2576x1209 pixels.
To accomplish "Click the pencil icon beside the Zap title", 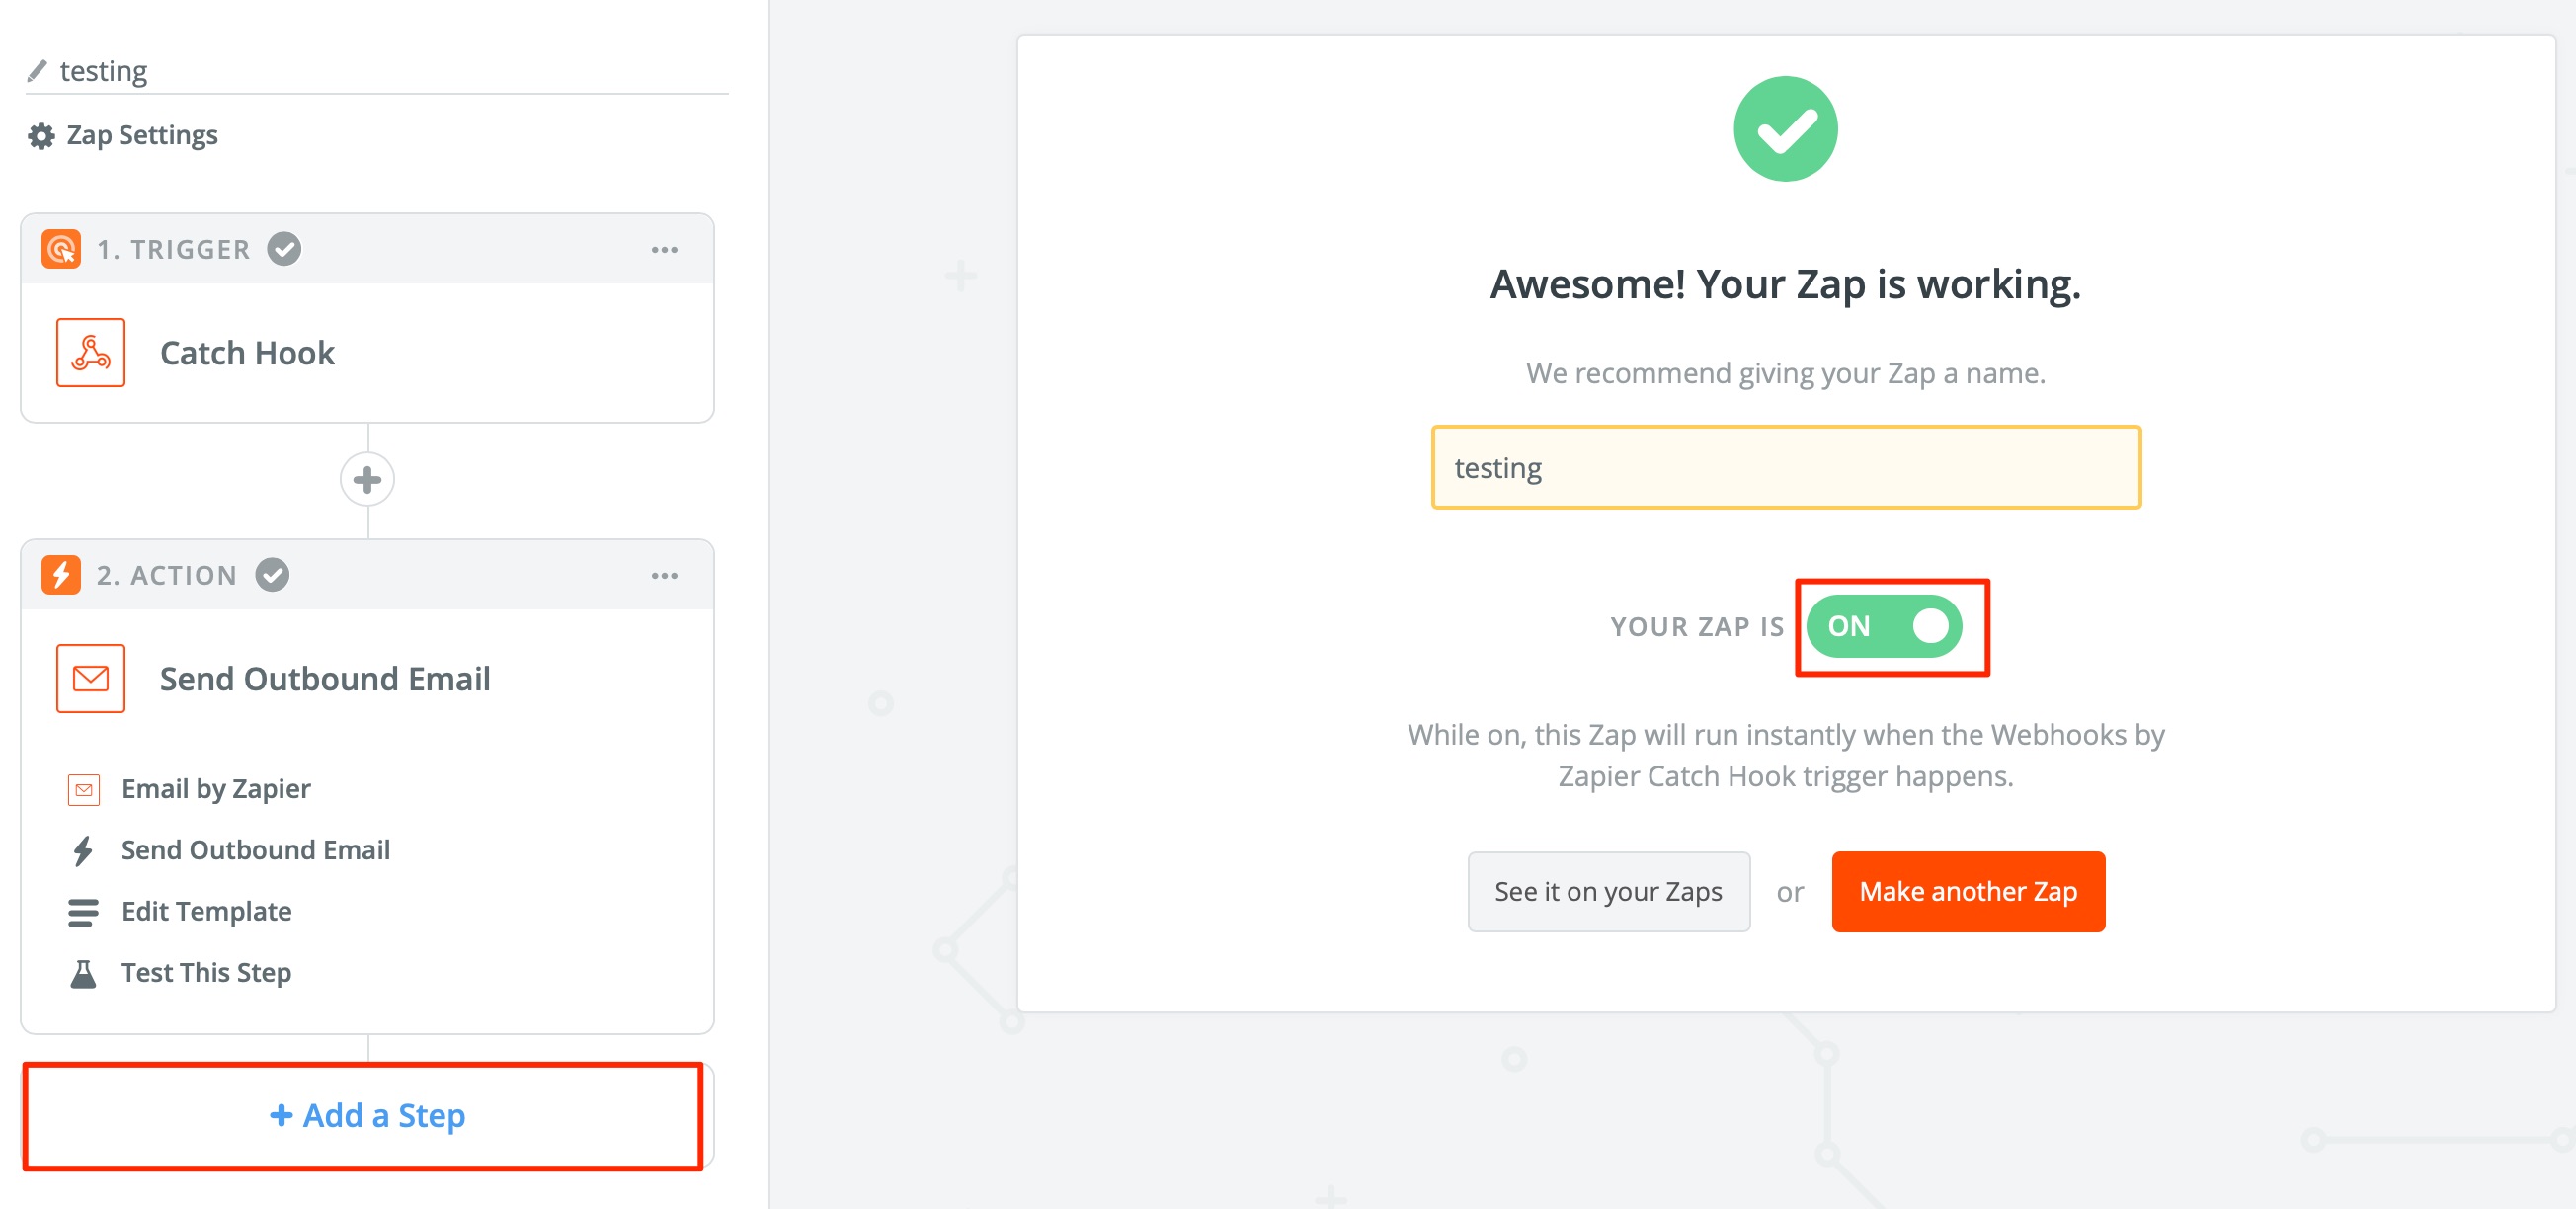I will 37,71.
